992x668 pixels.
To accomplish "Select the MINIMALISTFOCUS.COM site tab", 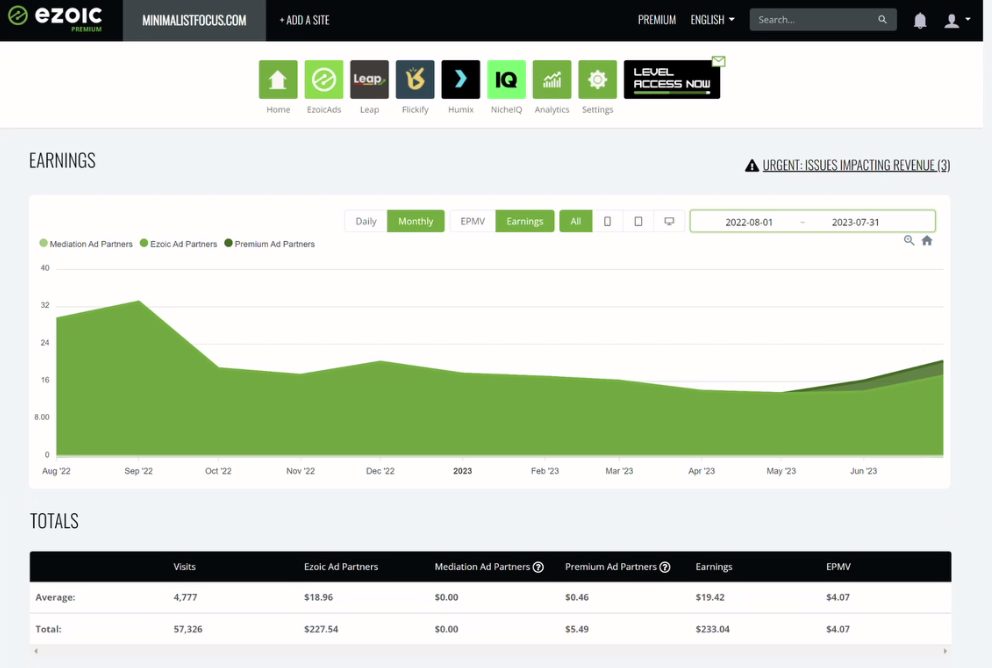I will tap(194, 20).
